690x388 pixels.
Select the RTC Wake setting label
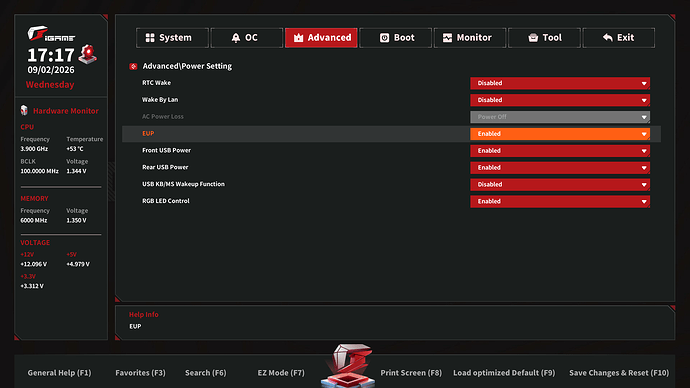pyautogui.click(x=156, y=83)
